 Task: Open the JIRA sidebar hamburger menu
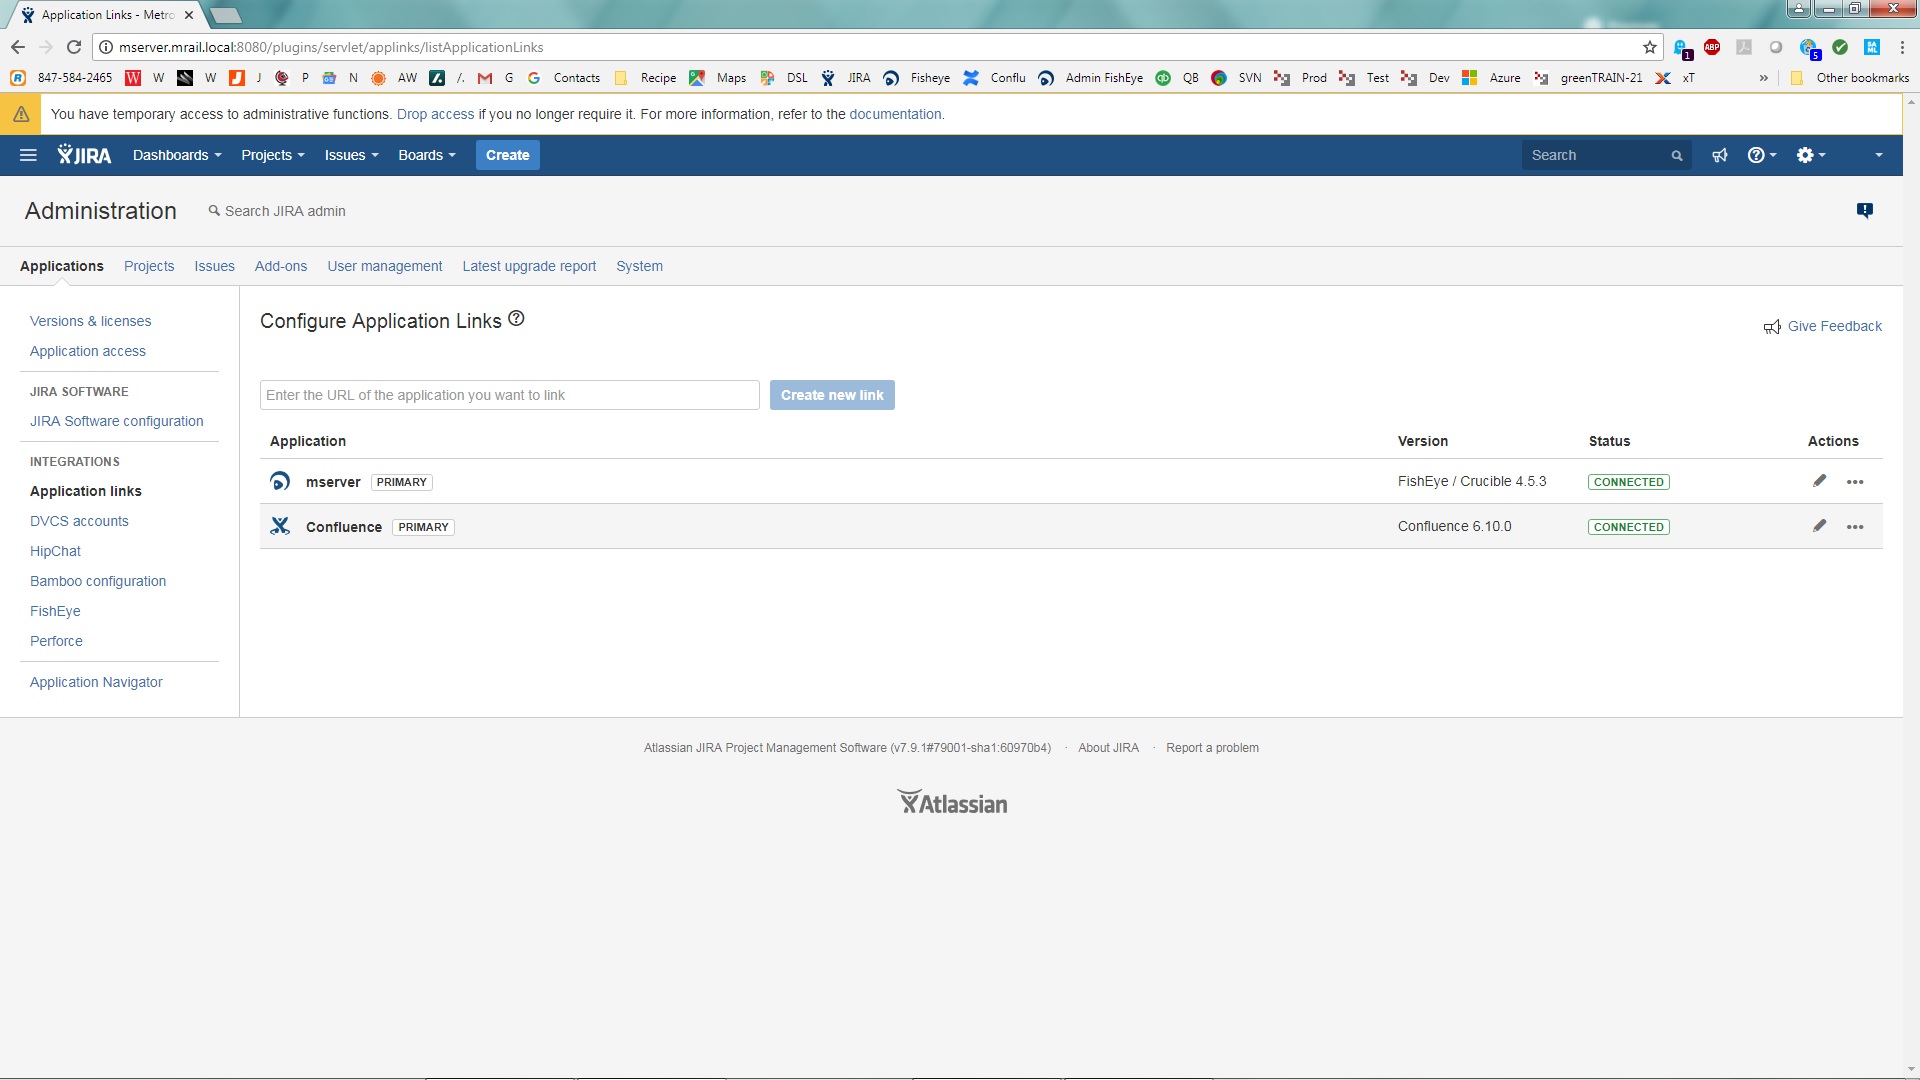28,155
